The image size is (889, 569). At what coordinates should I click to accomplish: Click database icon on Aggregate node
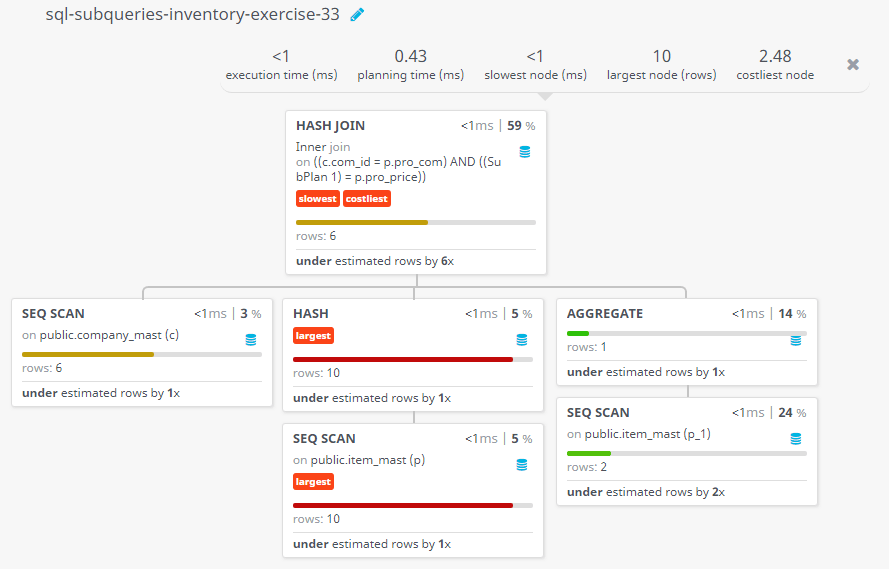pyautogui.click(x=796, y=340)
